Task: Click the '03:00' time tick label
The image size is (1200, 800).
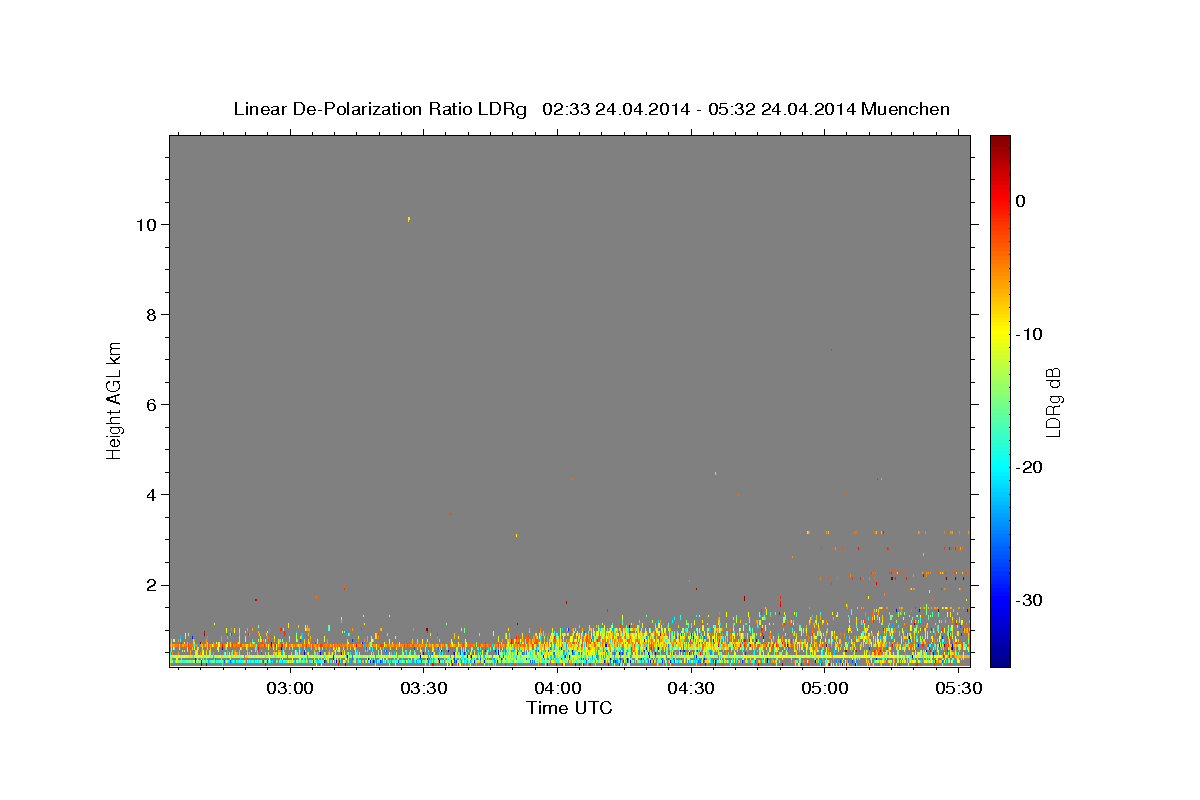Action: click(291, 688)
